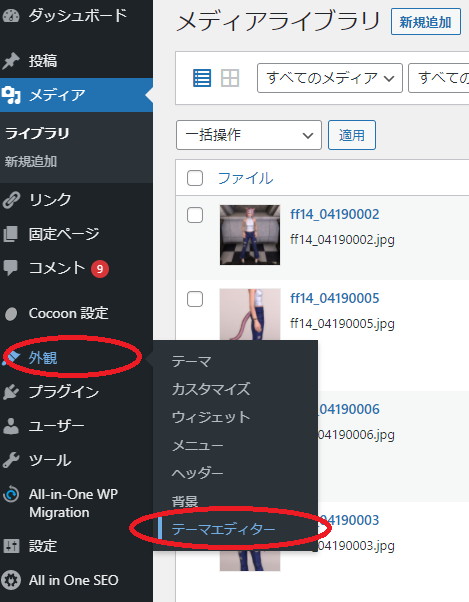Click the person icon beside ユーザー
Viewport: 469px width, 602px height.
(11, 426)
